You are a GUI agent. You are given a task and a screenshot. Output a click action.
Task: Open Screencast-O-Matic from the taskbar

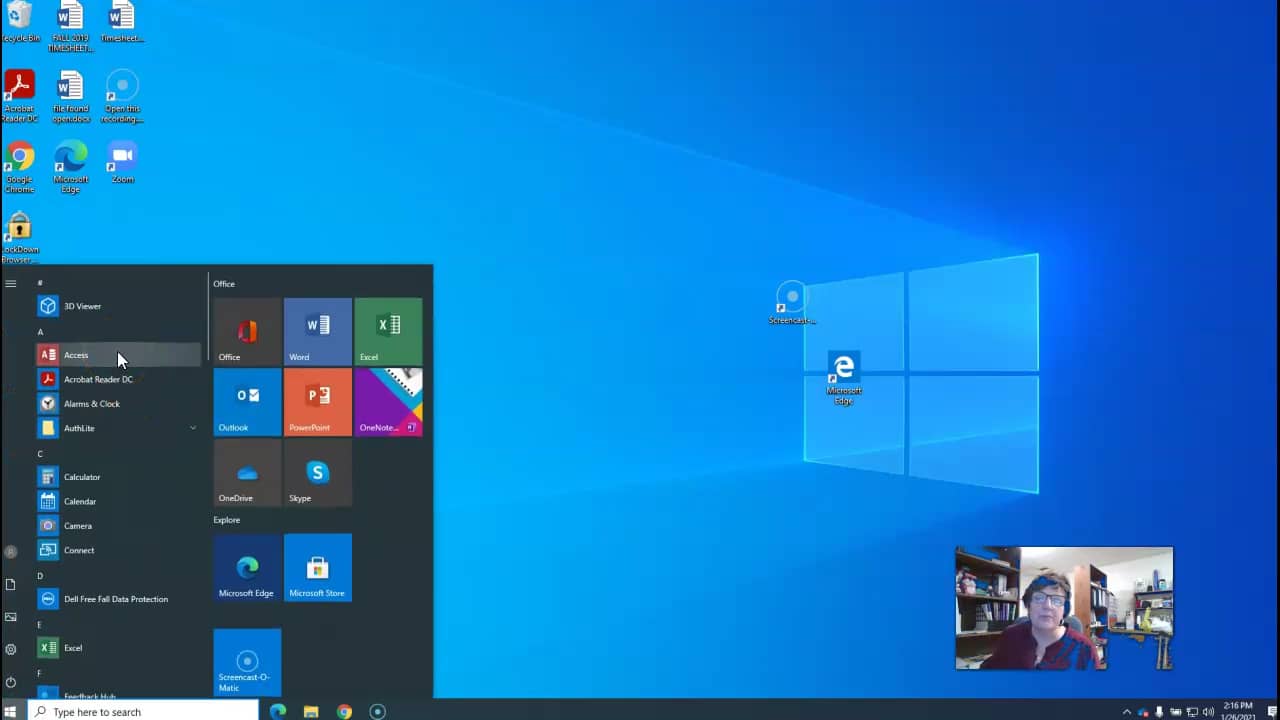(x=377, y=711)
